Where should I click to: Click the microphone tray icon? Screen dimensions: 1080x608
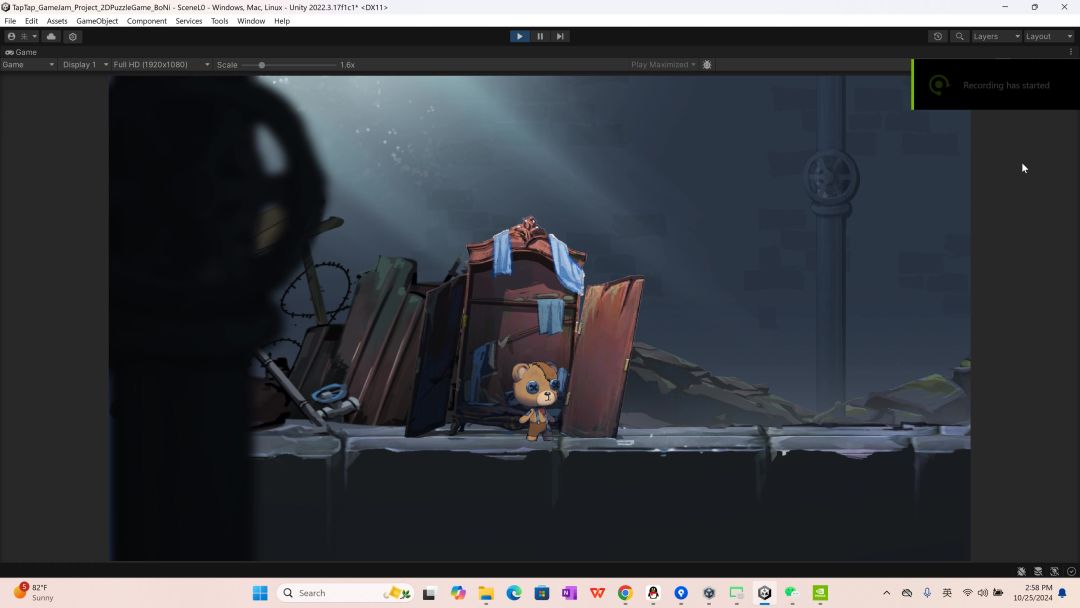click(927, 593)
